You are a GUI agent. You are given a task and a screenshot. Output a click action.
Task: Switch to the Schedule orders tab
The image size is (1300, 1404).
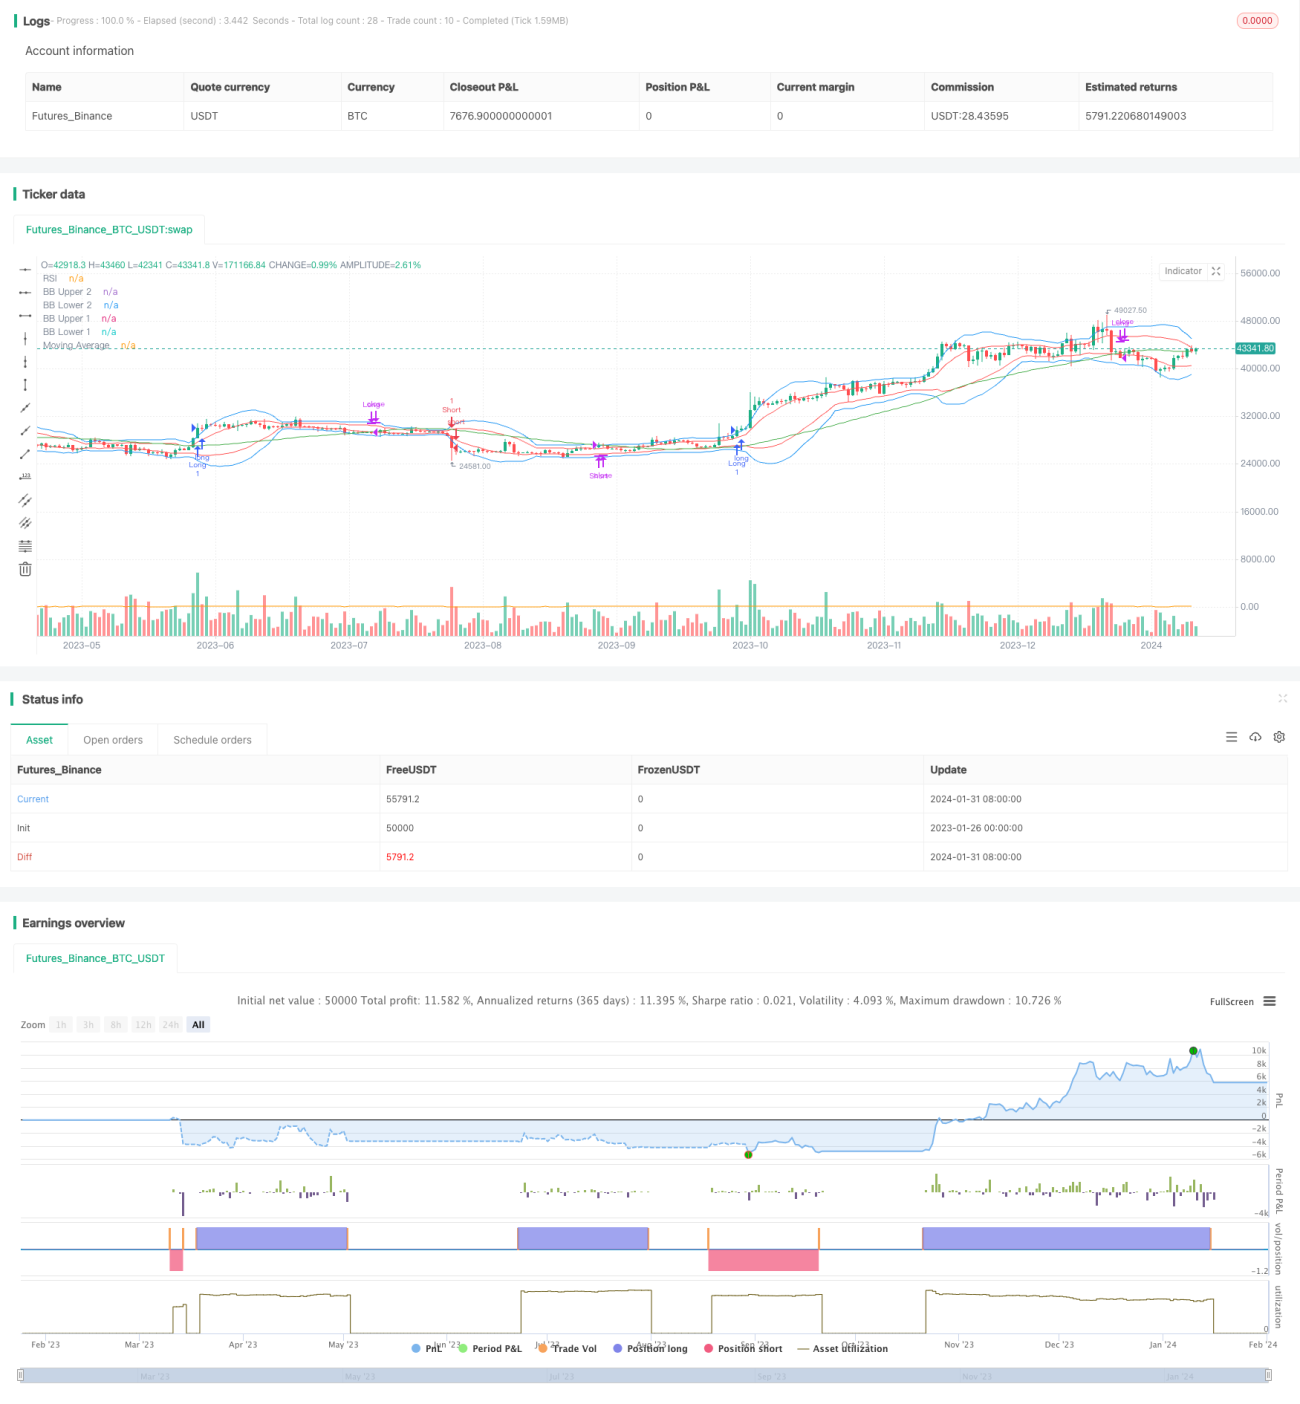click(212, 740)
